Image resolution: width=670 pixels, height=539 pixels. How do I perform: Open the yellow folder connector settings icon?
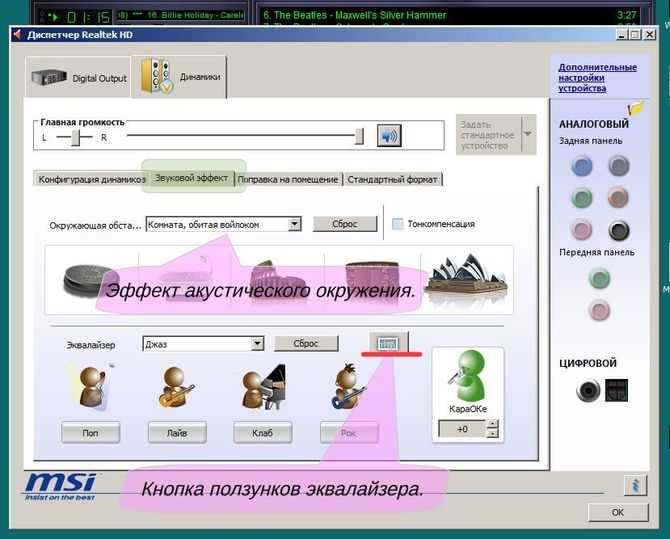[x=636, y=108]
